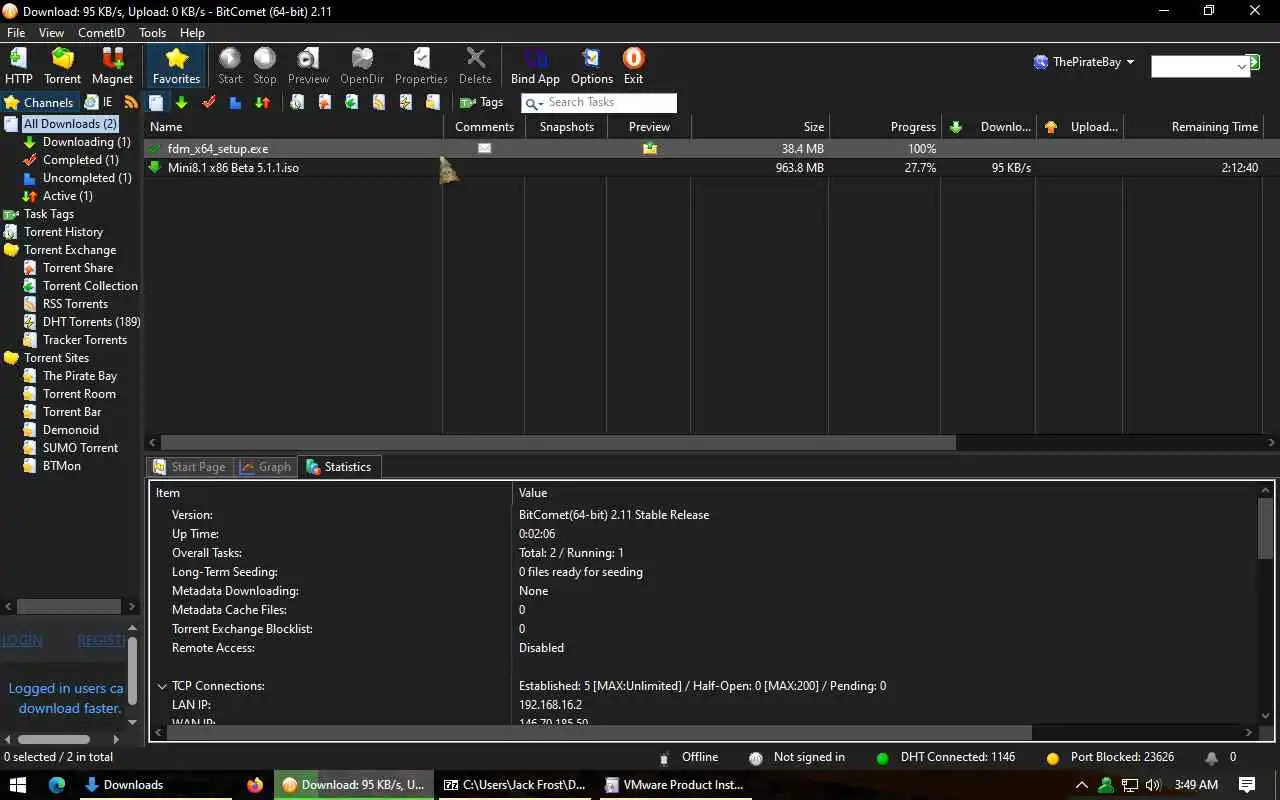Open the File menu
Viewport: 1280px width, 800px height.
(16, 33)
